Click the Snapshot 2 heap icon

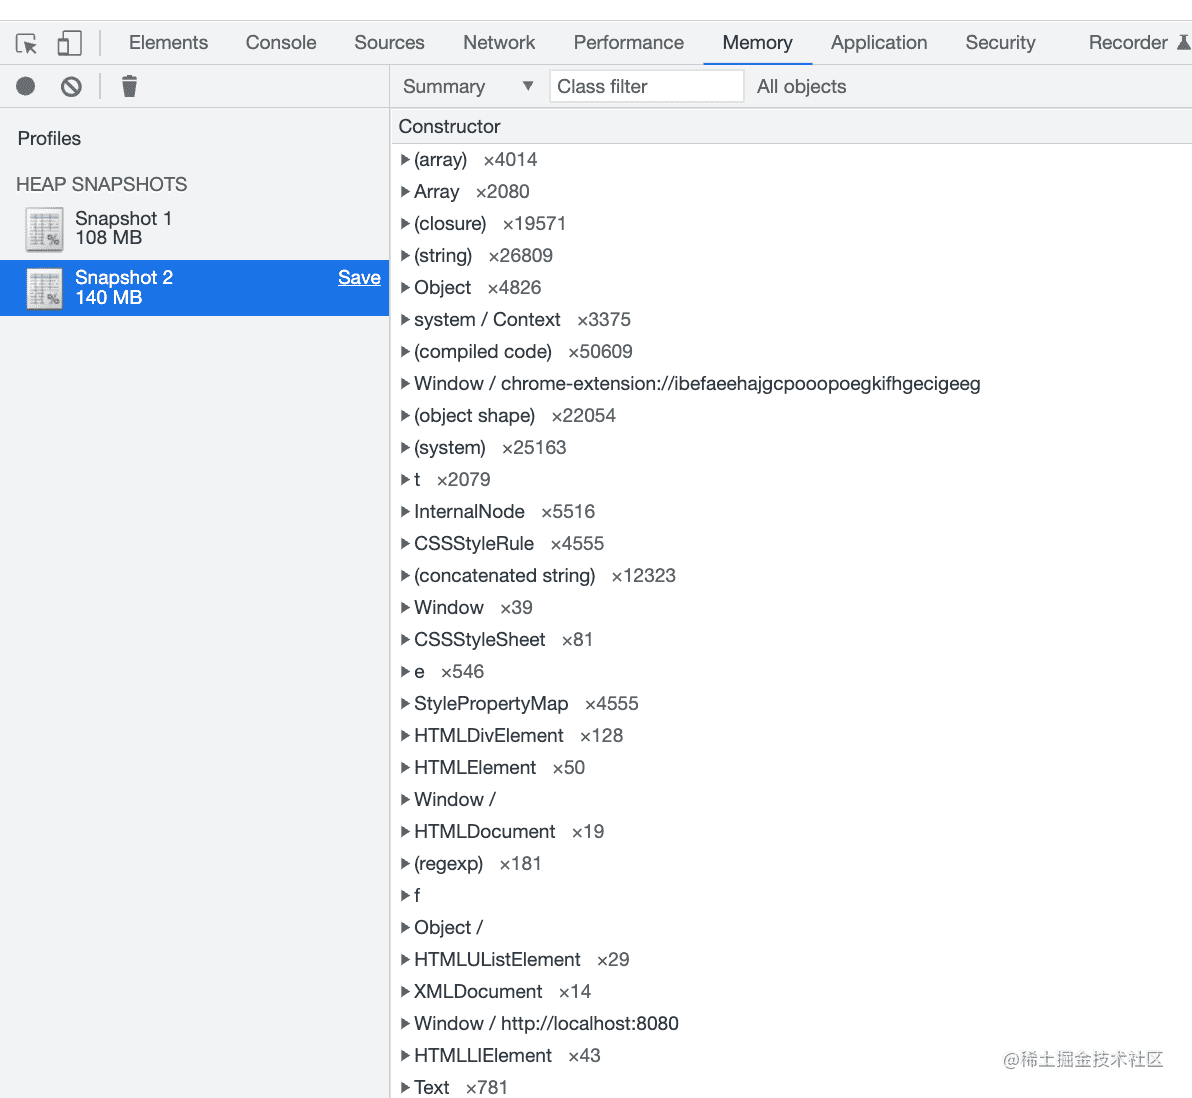[44, 288]
